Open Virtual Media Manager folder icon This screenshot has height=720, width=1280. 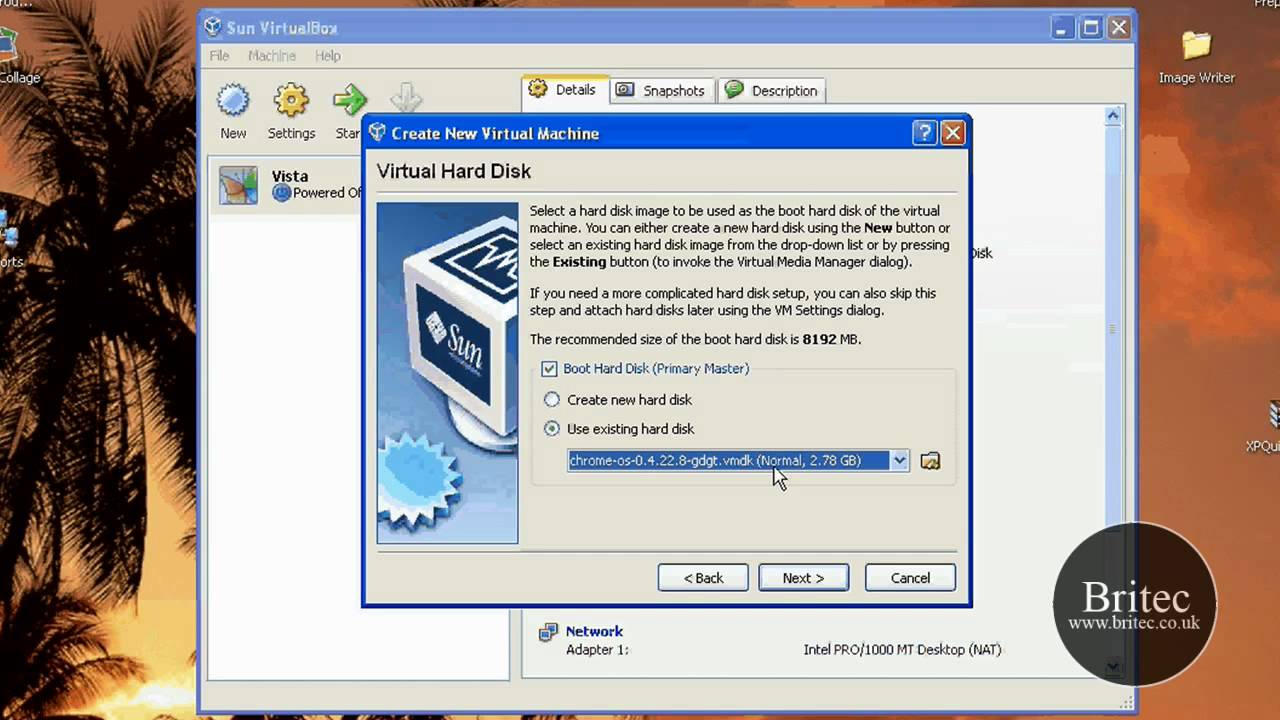click(930, 461)
